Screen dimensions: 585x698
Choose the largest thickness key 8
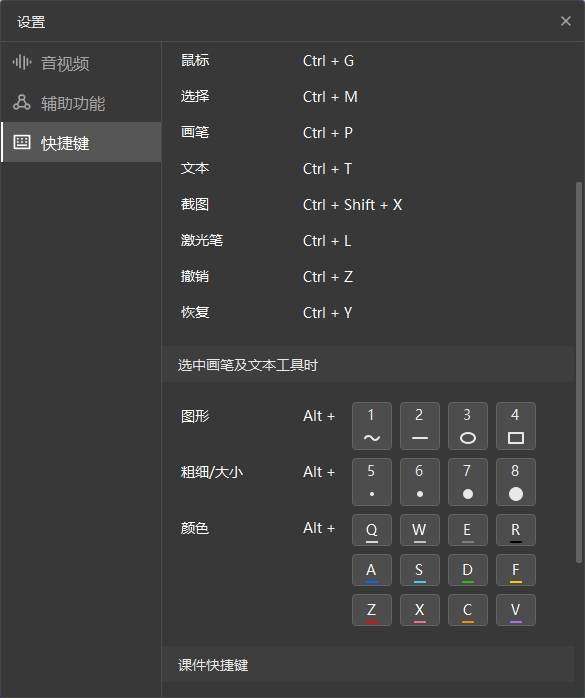pos(516,482)
